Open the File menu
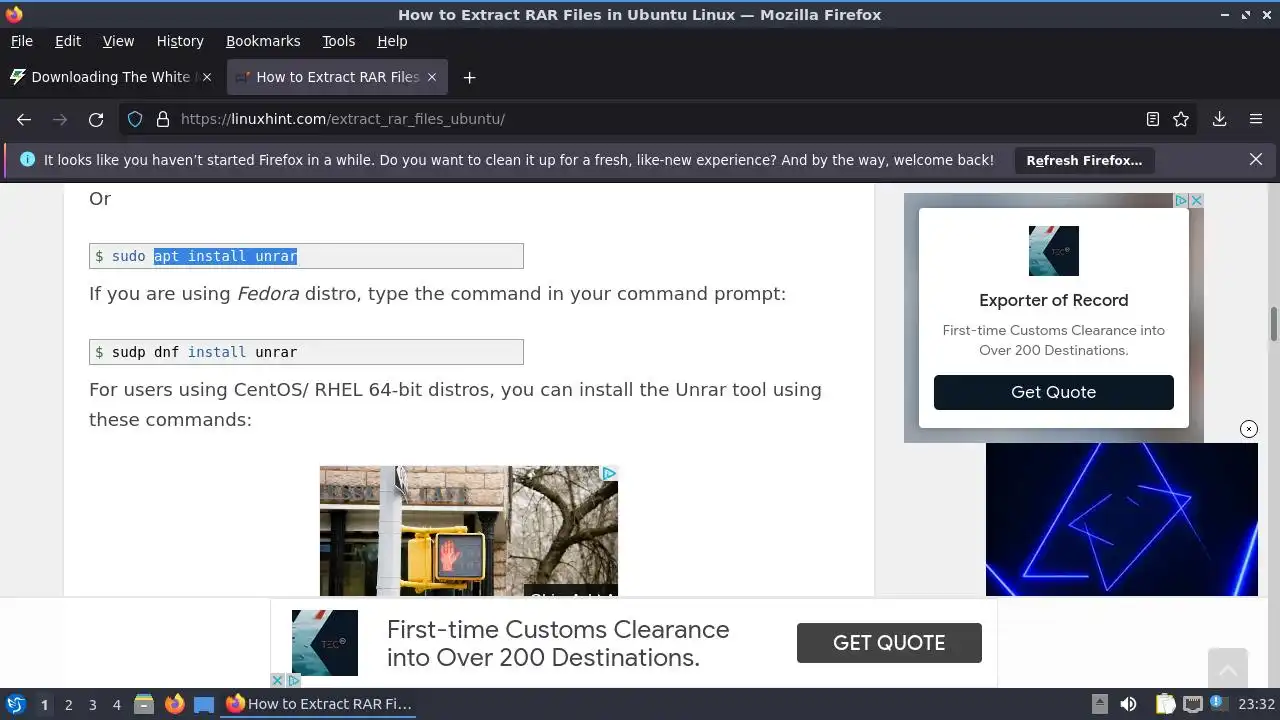The image size is (1280, 720). pyautogui.click(x=21, y=41)
